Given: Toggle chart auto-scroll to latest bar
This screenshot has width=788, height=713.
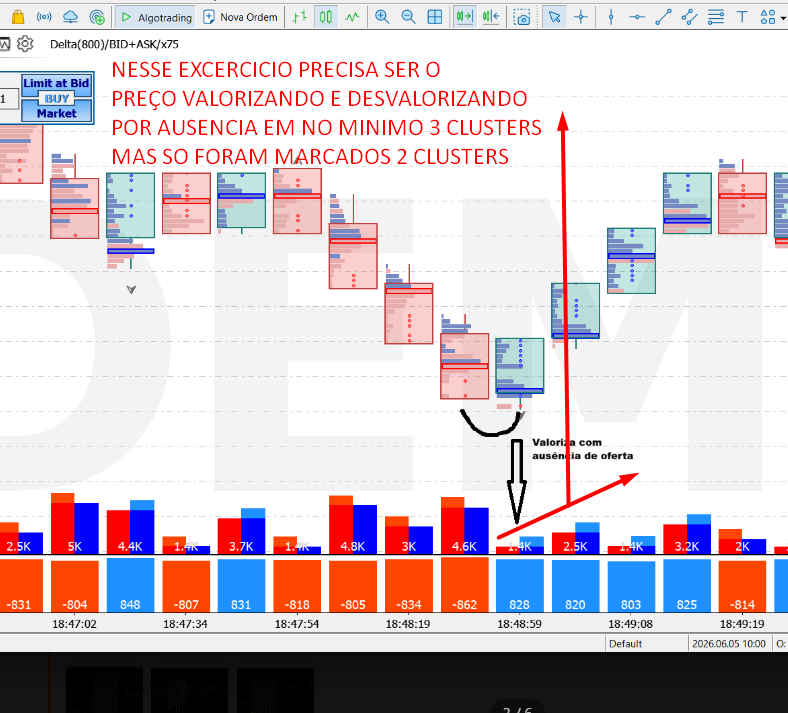Looking at the screenshot, I should [x=465, y=17].
